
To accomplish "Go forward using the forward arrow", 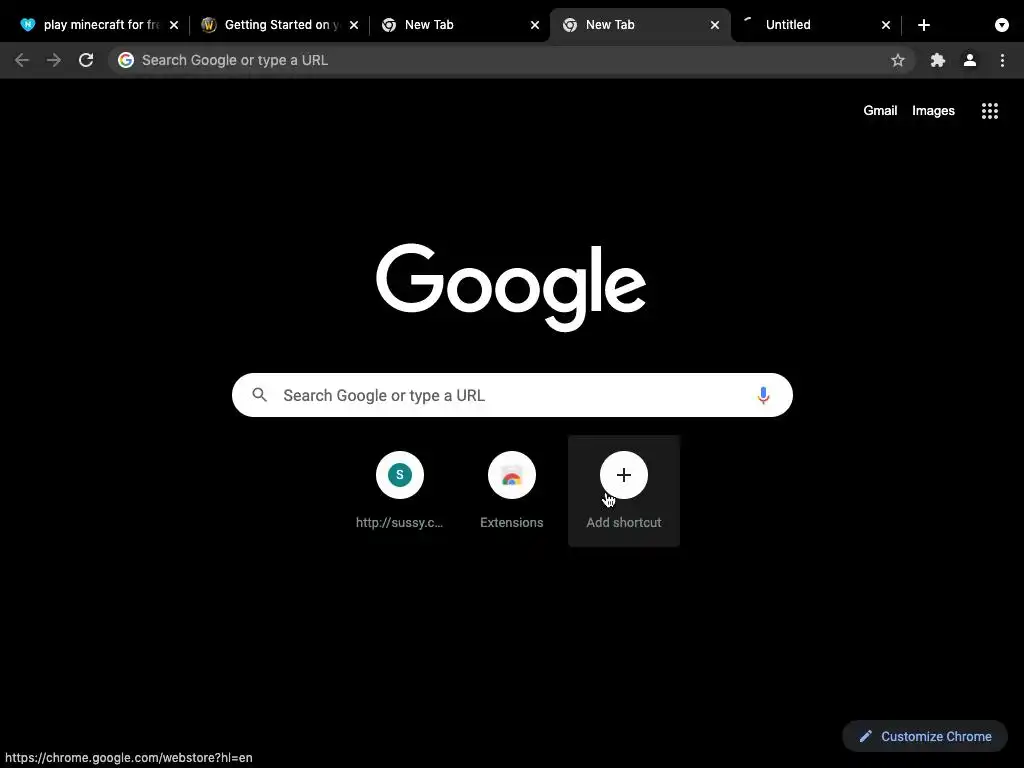I will coord(54,60).
